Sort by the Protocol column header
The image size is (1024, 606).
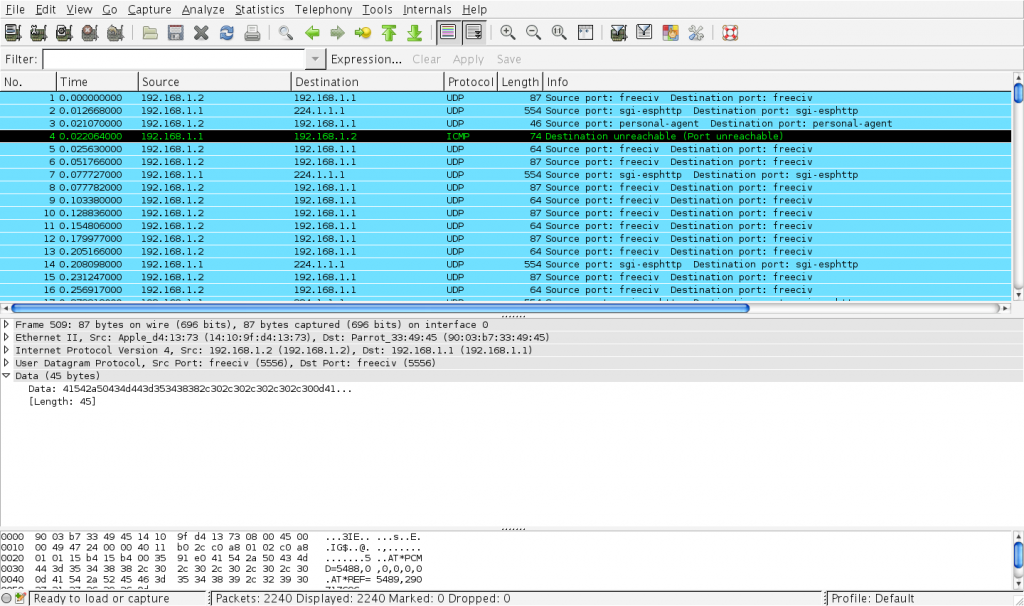[x=470, y=82]
